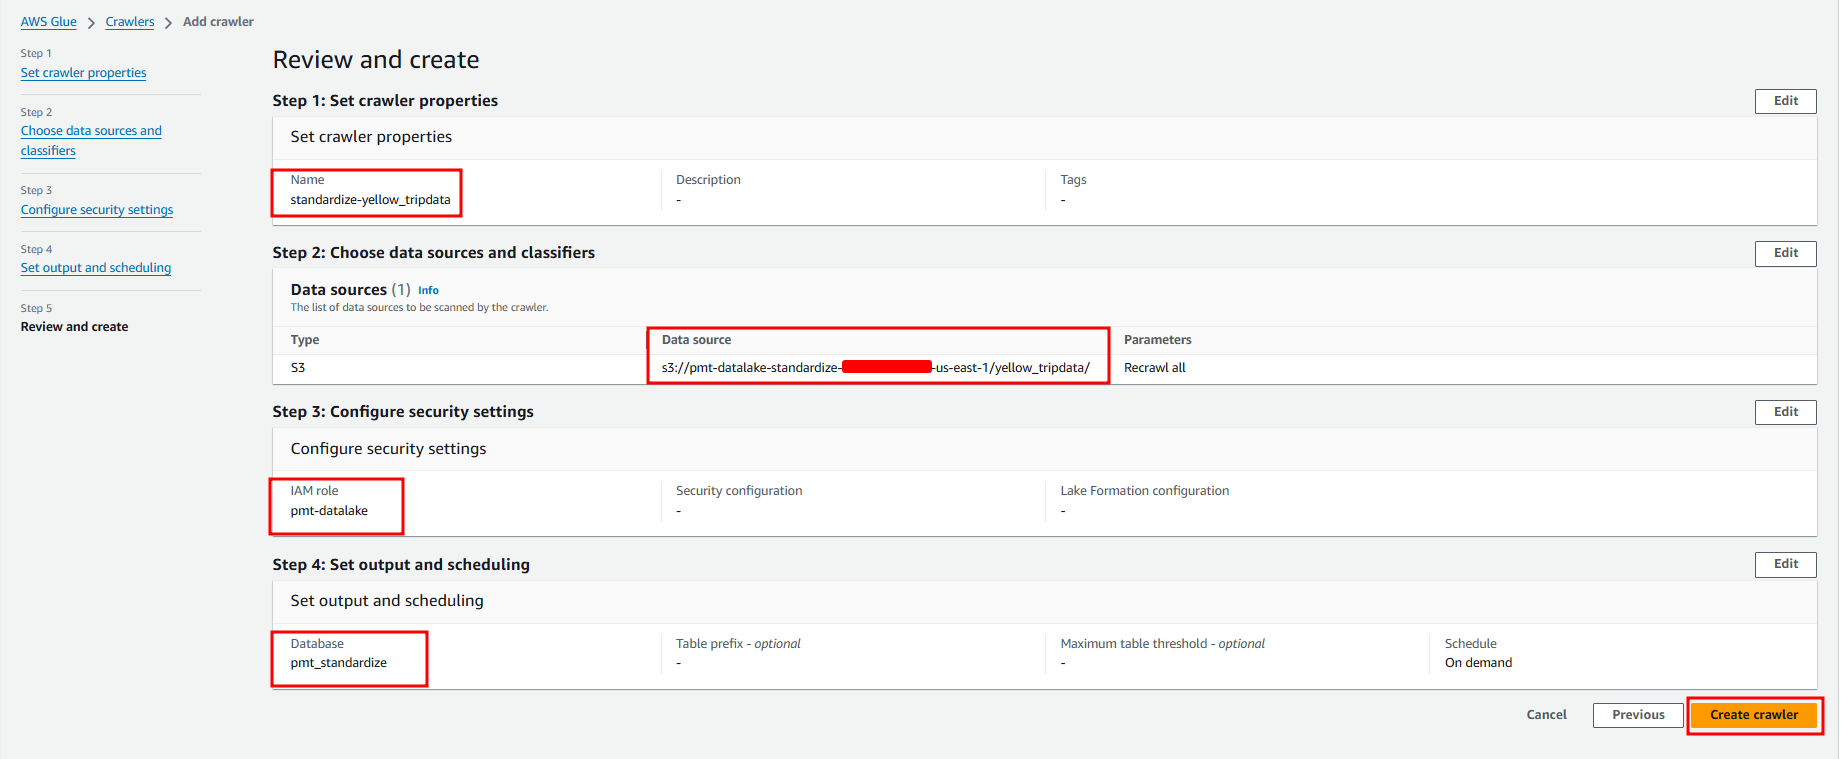Click the orange Create crawler button
This screenshot has height=759, width=1841.
1753,715
